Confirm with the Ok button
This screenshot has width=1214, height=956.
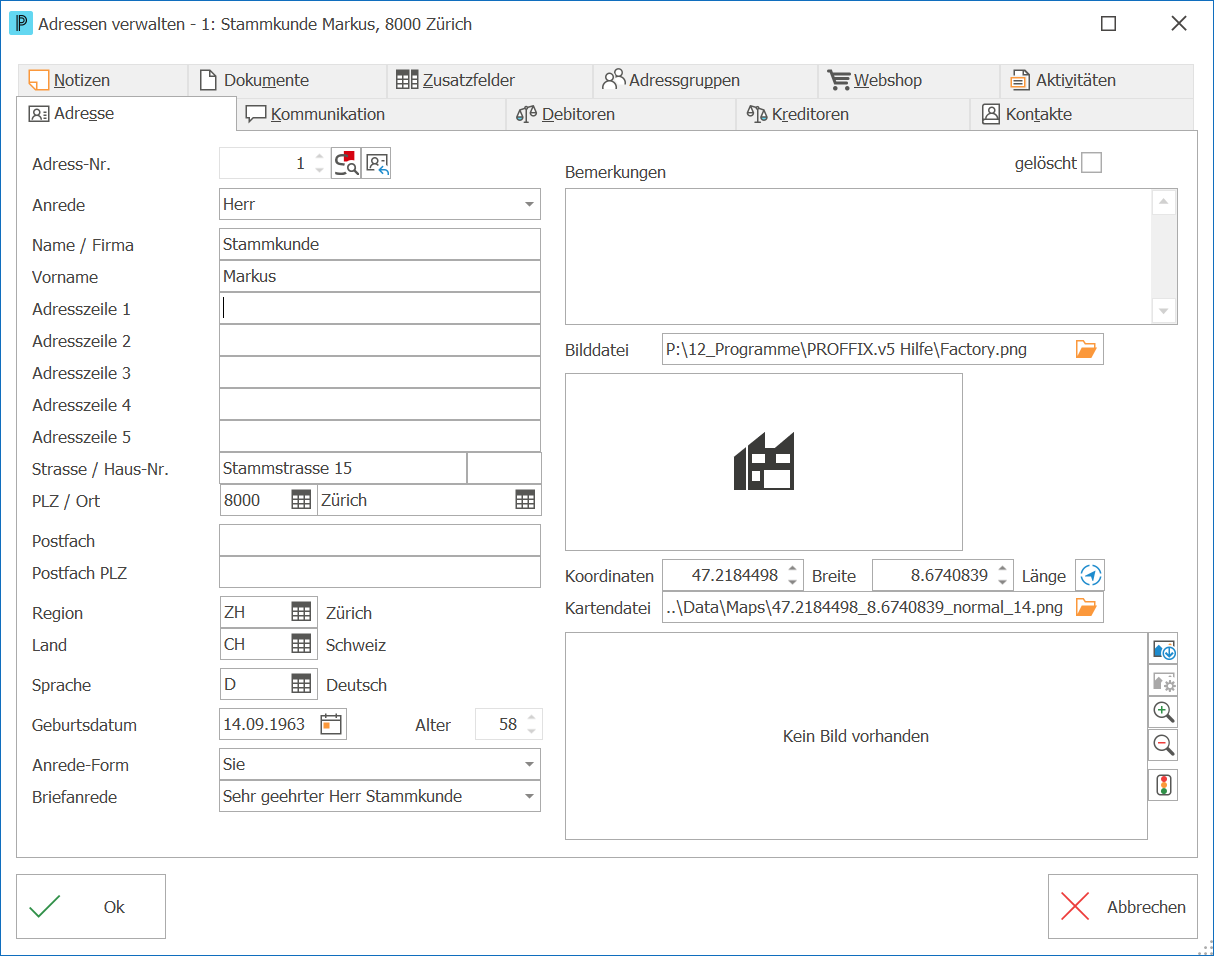91,906
